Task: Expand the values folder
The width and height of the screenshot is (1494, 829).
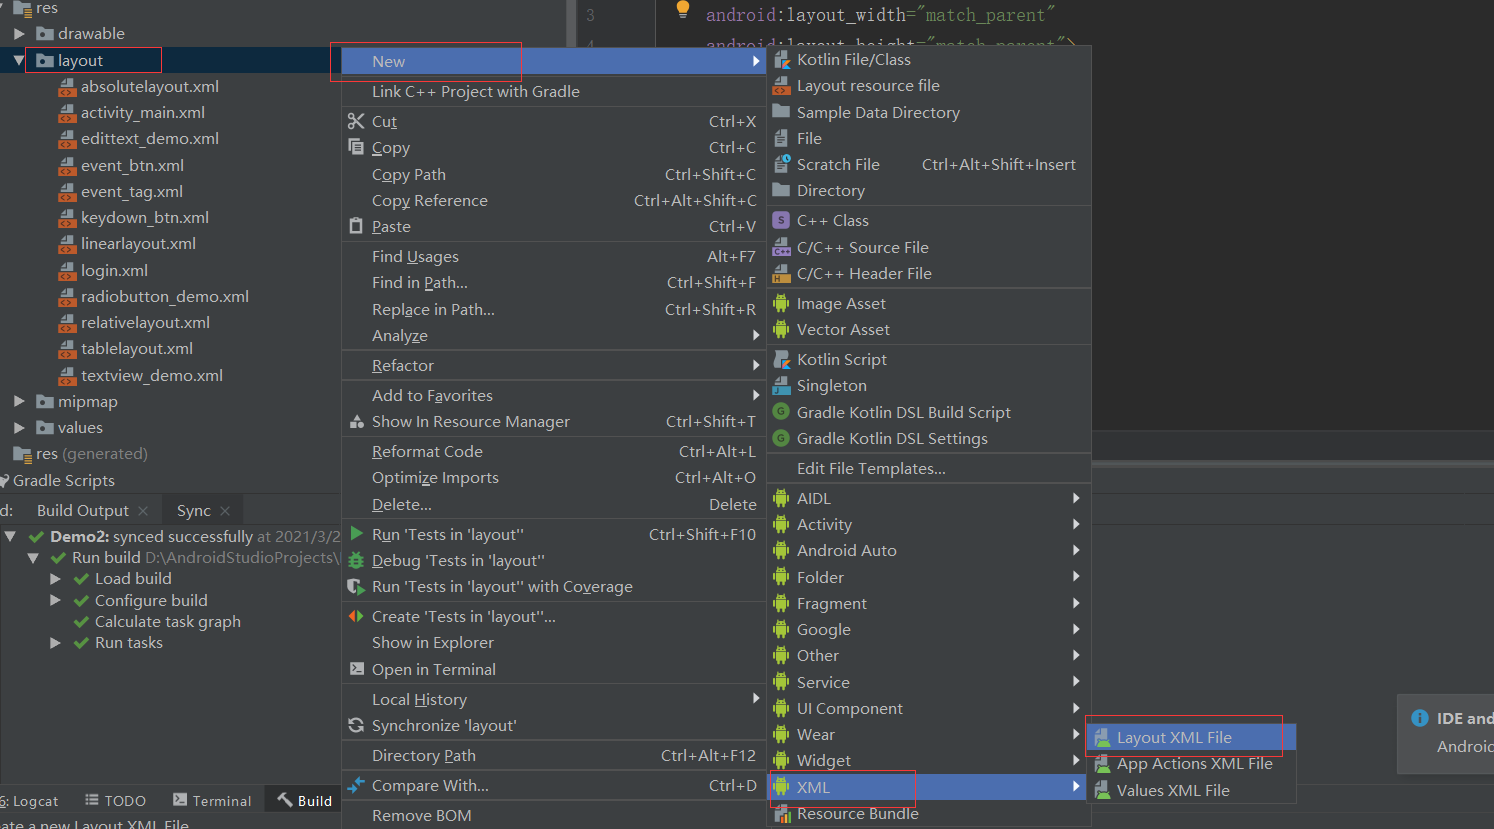Action: 19,428
